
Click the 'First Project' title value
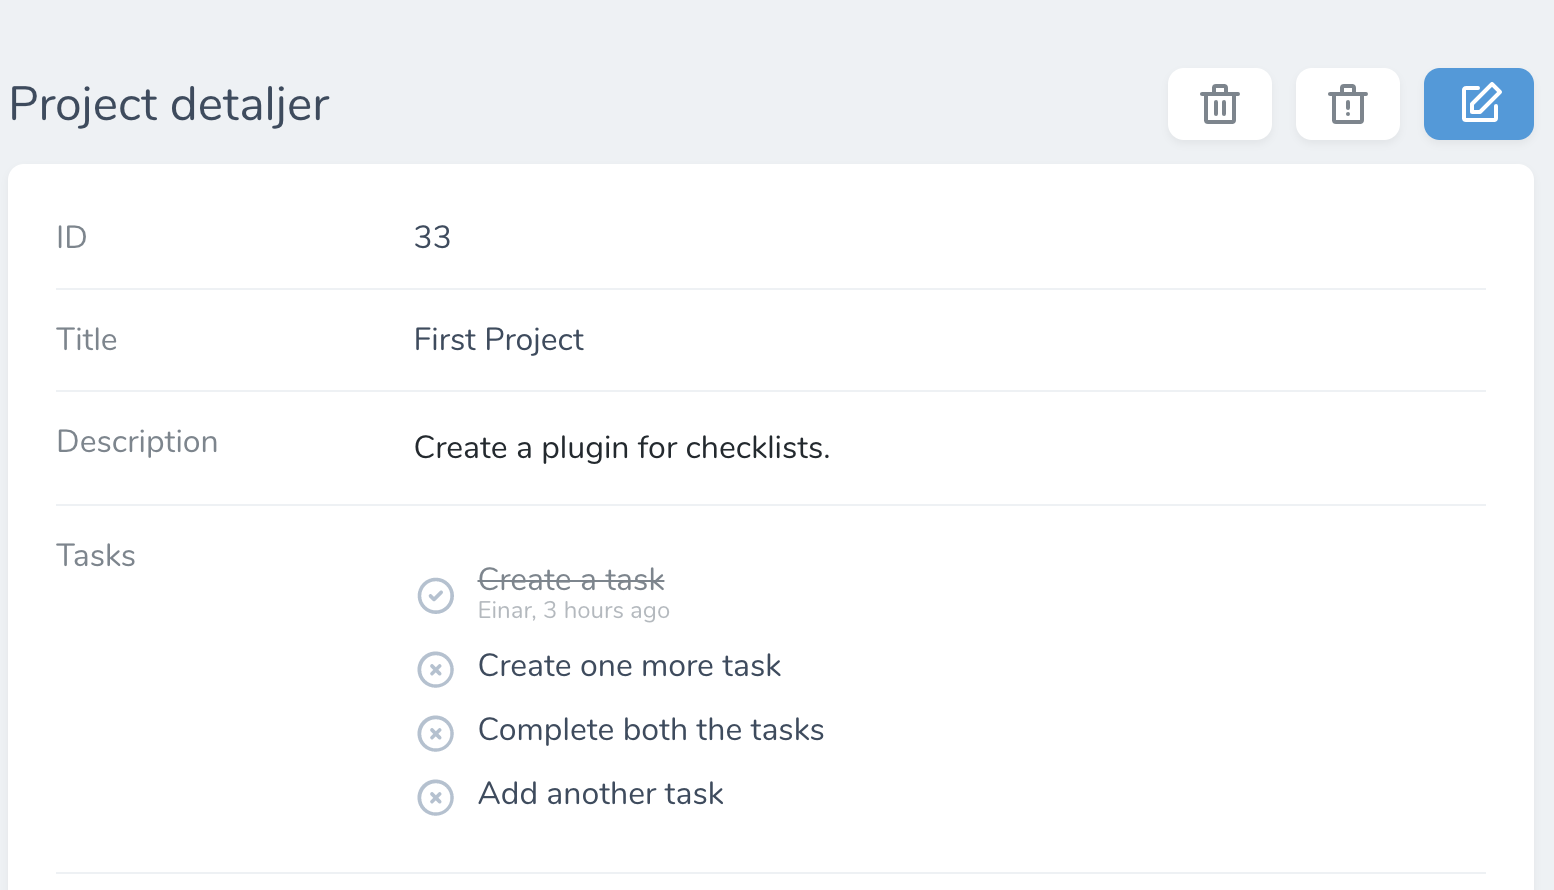498,340
